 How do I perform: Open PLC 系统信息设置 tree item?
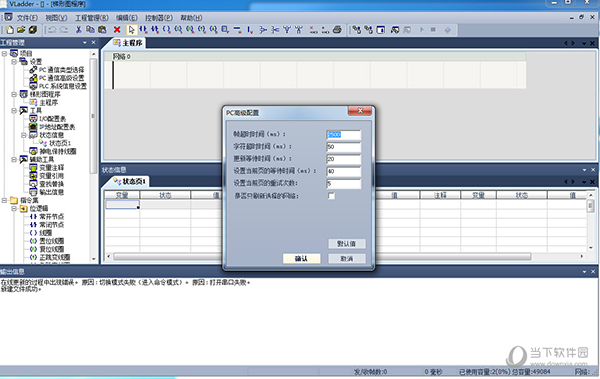[x=63, y=86]
